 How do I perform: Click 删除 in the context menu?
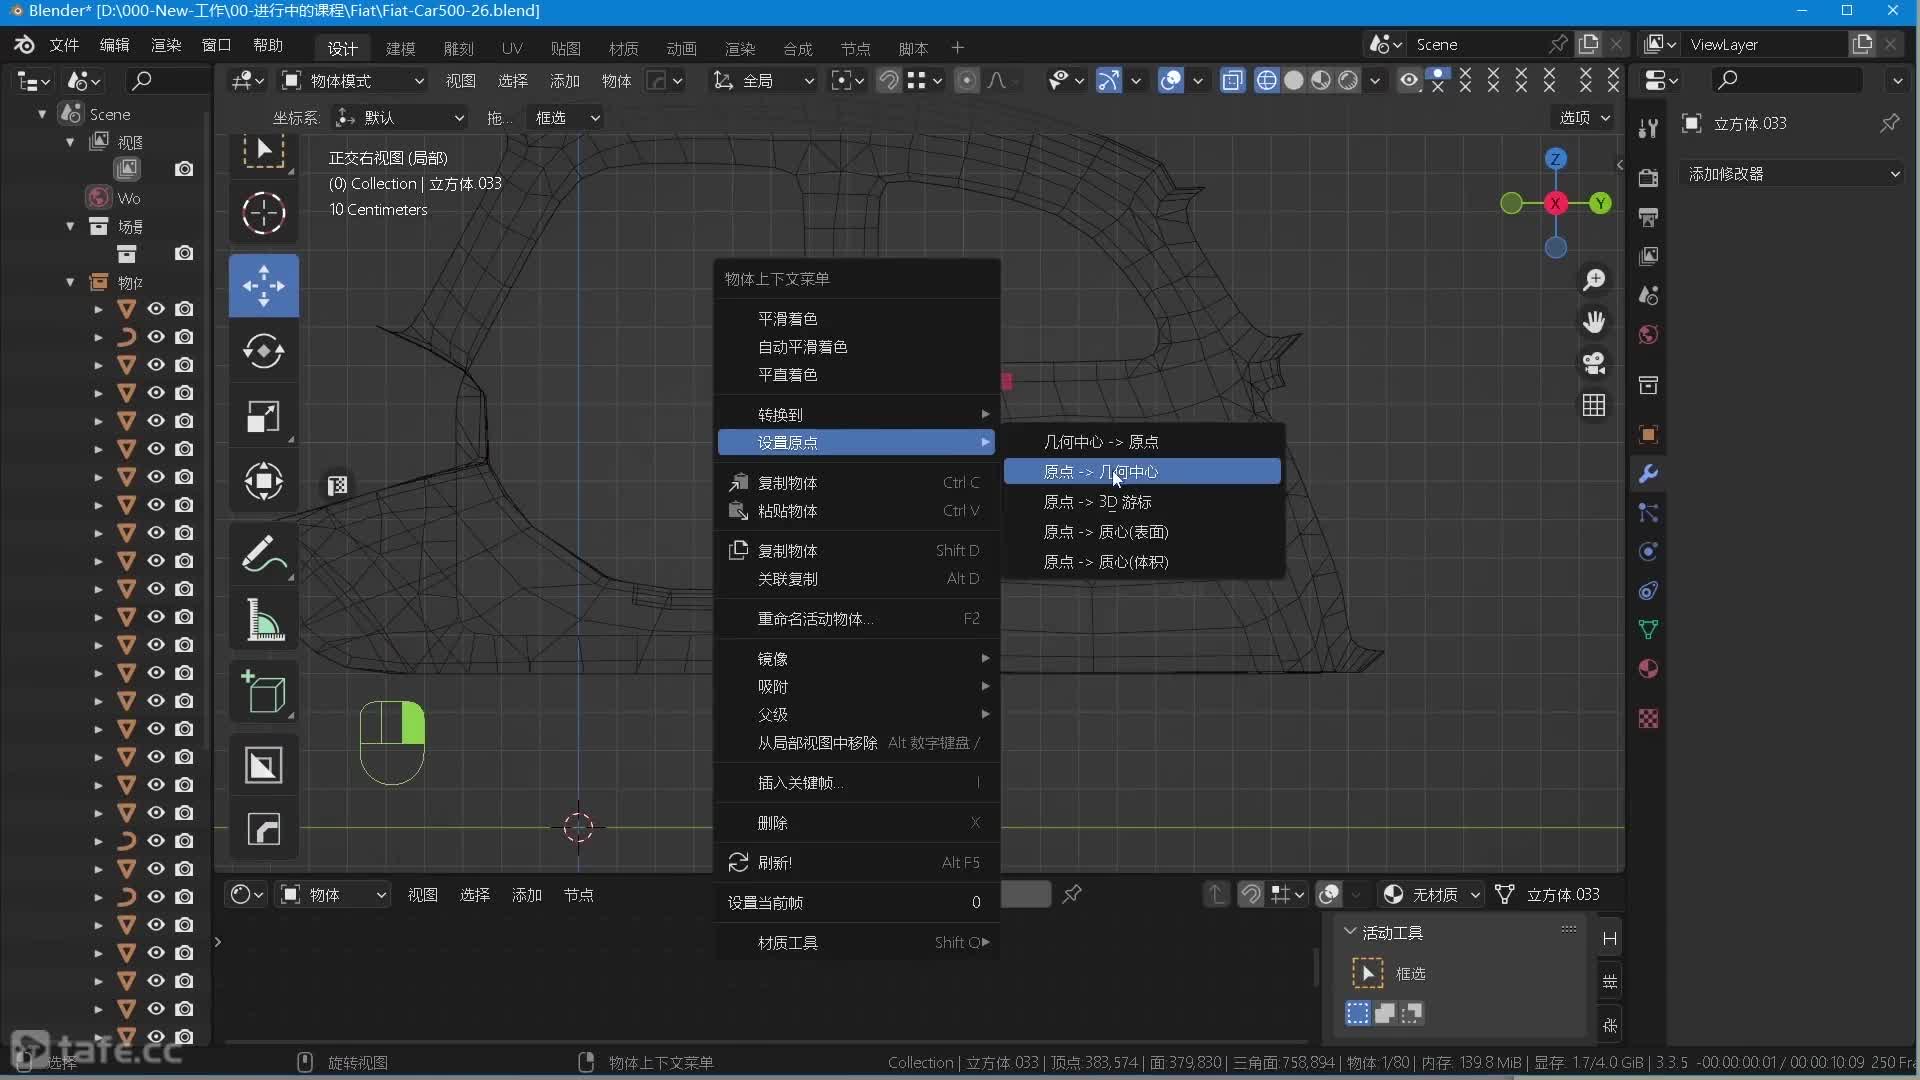tap(857, 822)
